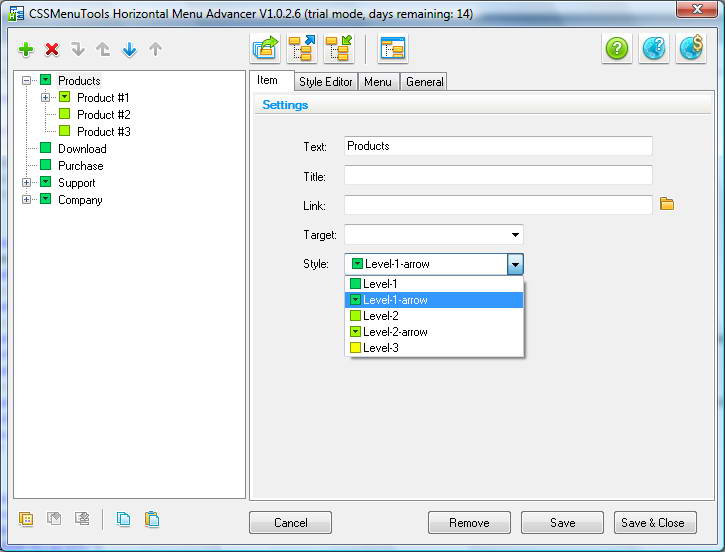
Task: Close the window with red X
Action: pos(697,9)
